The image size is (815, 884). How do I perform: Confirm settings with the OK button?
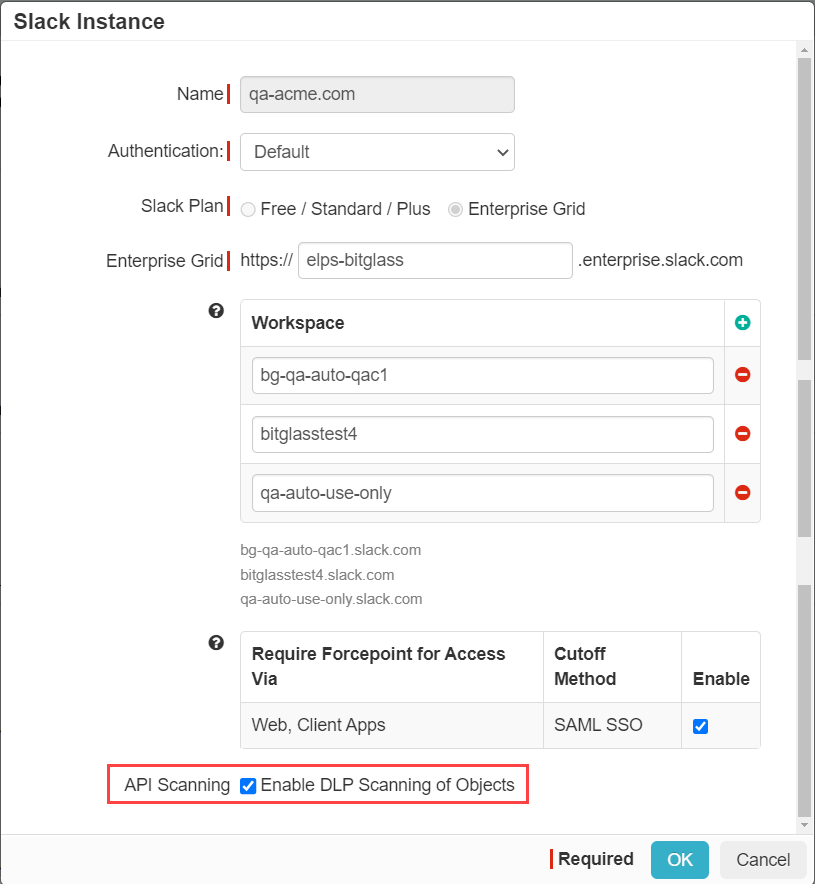click(680, 860)
